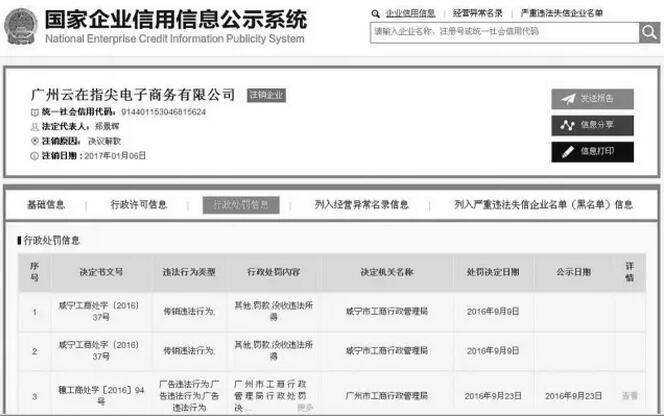
Task: Click the credit code 914401153046815624
Action: (x=163, y=112)
